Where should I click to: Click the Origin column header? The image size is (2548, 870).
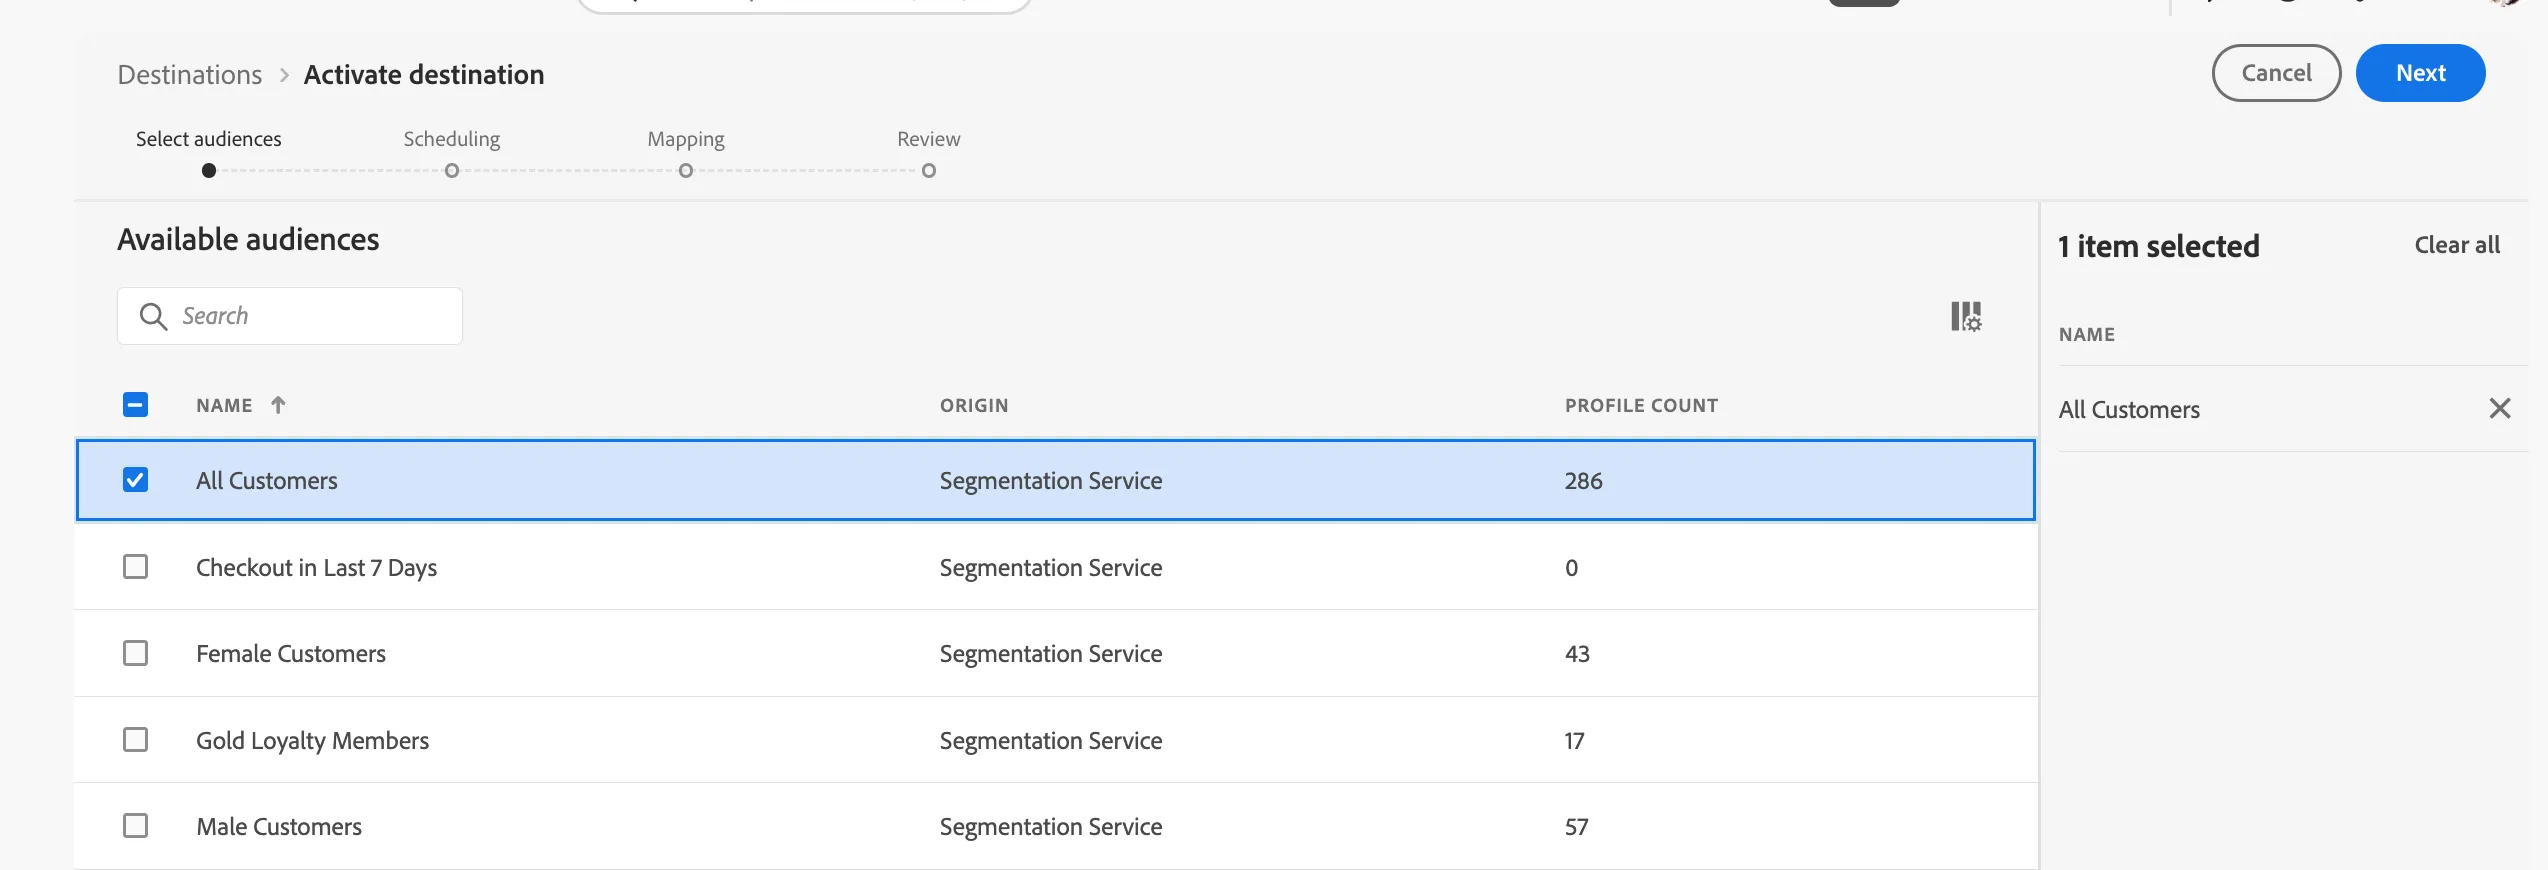pos(974,405)
